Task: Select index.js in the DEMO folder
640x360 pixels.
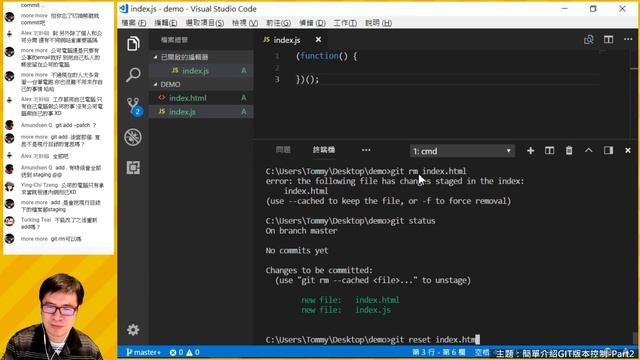Action: pos(201,111)
